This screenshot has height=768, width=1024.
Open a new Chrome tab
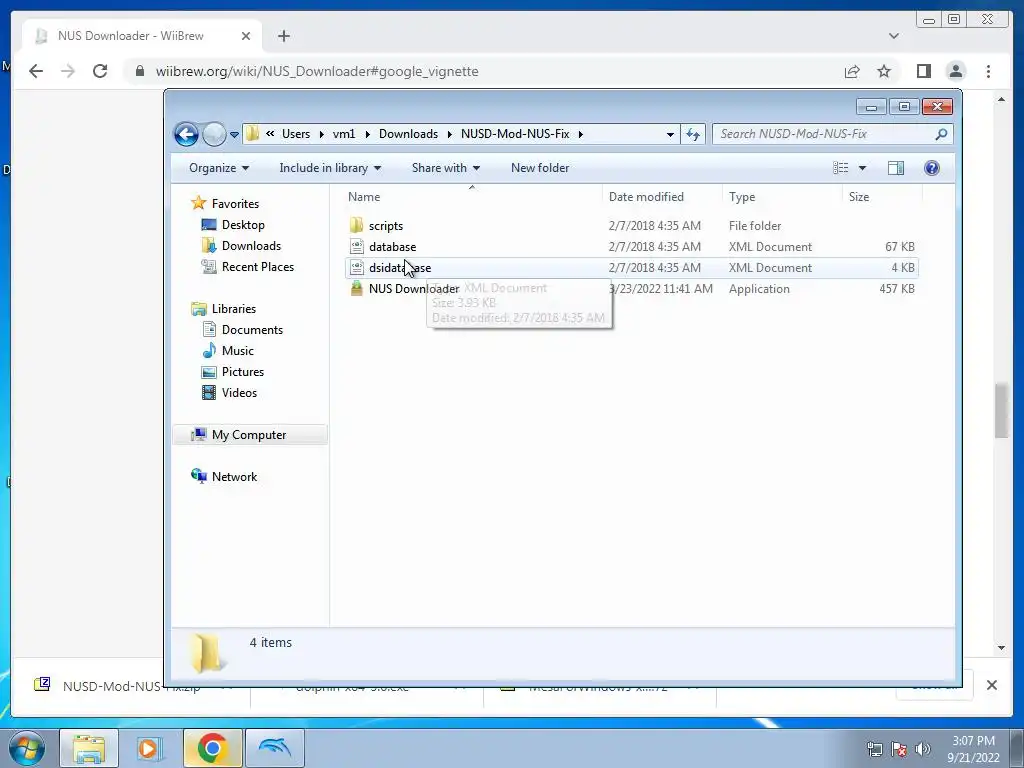tap(283, 36)
